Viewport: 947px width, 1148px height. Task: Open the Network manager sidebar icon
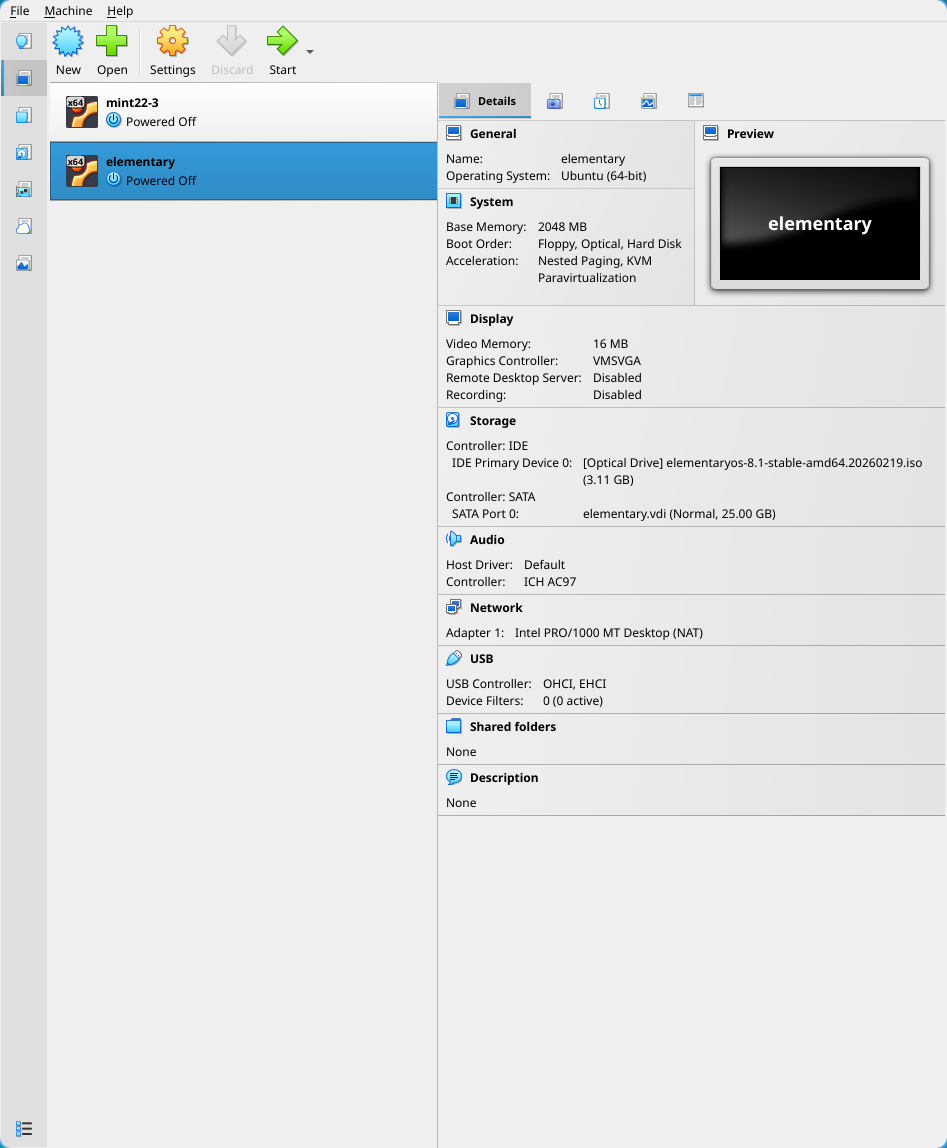coord(23,190)
